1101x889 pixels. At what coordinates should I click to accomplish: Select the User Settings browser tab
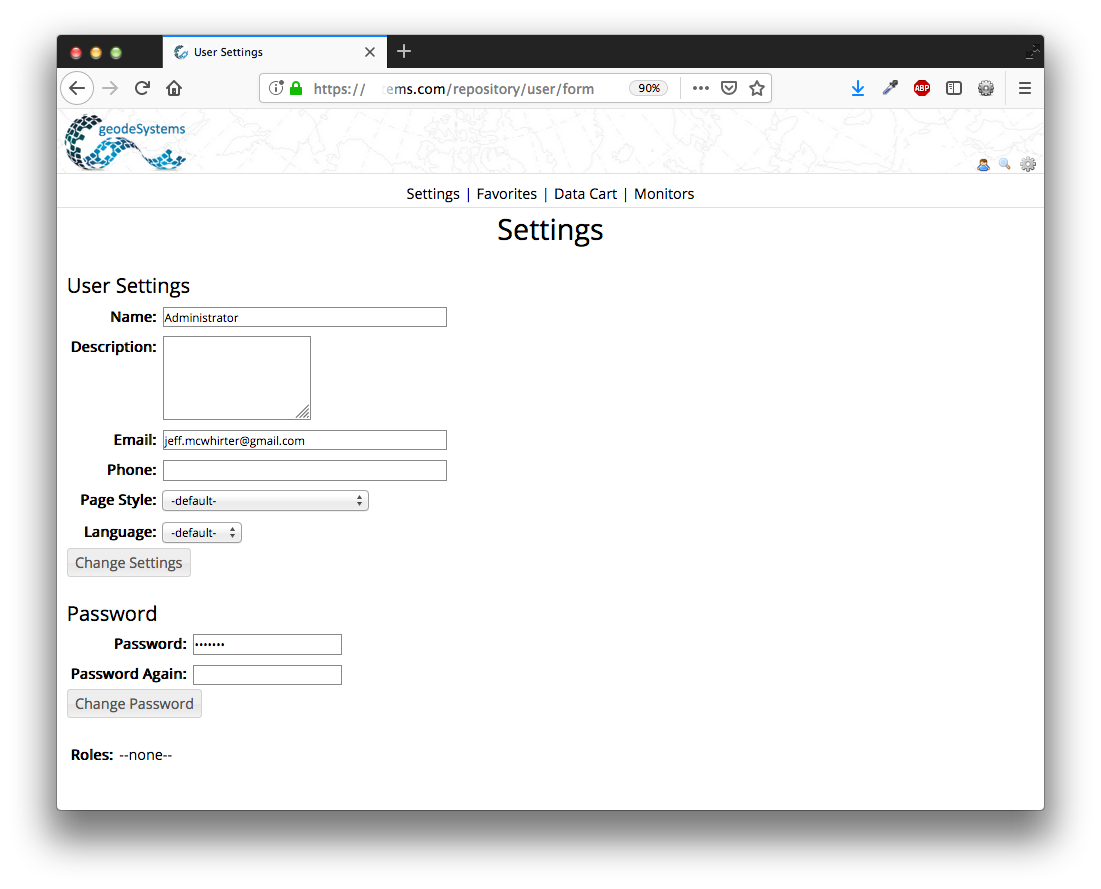tap(275, 52)
